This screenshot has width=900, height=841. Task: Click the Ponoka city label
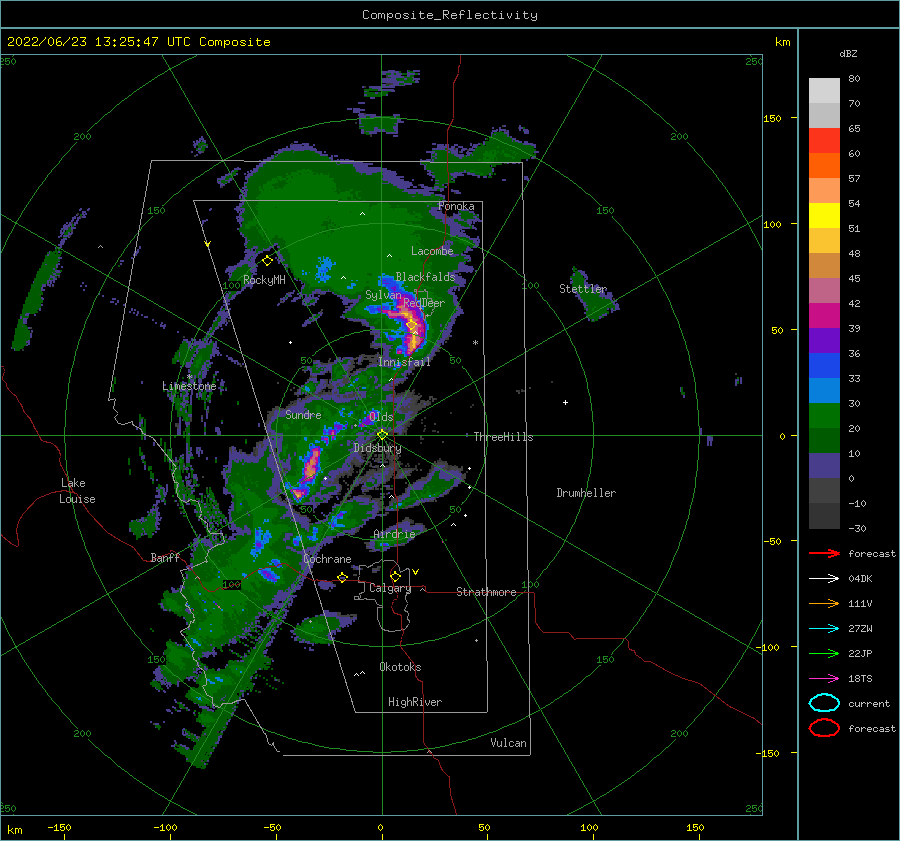pyautogui.click(x=456, y=206)
